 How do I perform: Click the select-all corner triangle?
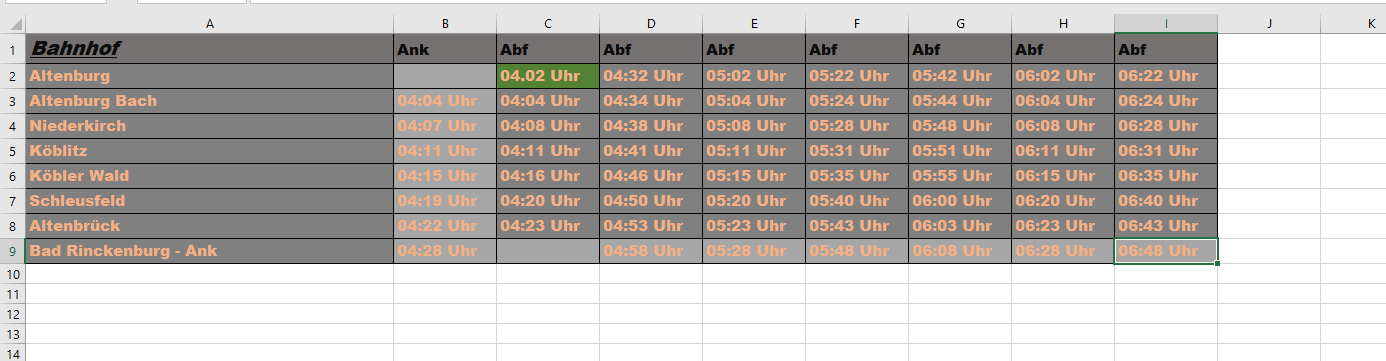(12, 23)
